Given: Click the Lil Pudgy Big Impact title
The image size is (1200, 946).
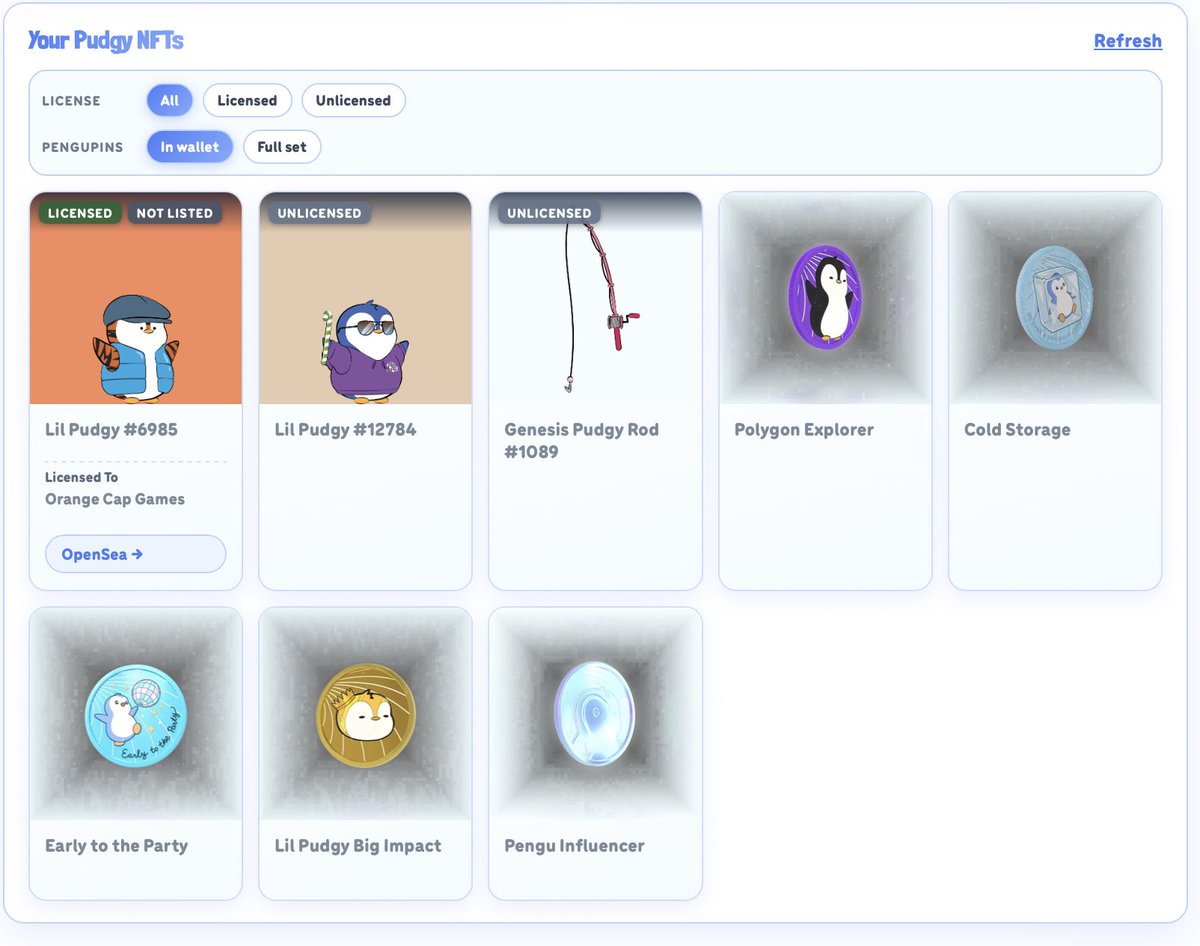Looking at the screenshot, I should (x=358, y=846).
